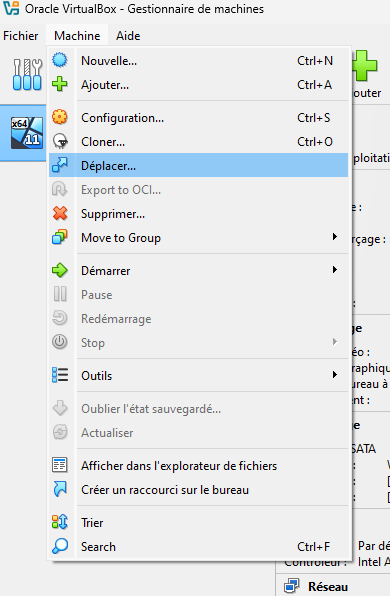Viewport: 390px width, 596px height.
Task: Click the sheep Cloner icon
Action: [60, 141]
